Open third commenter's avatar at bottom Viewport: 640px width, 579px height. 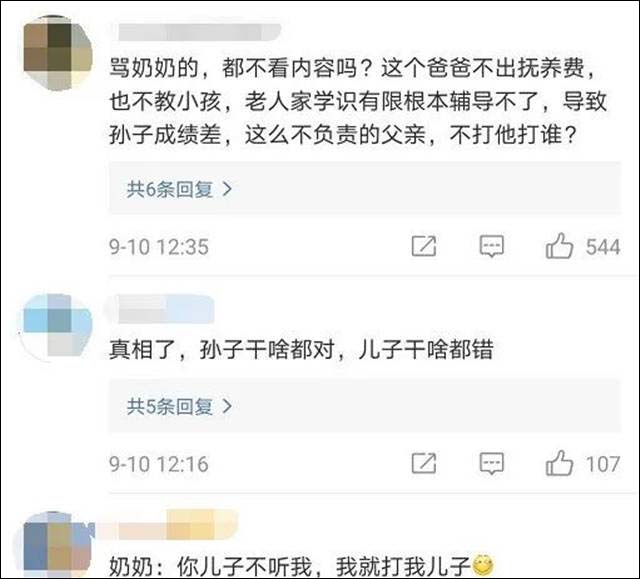click(x=57, y=545)
